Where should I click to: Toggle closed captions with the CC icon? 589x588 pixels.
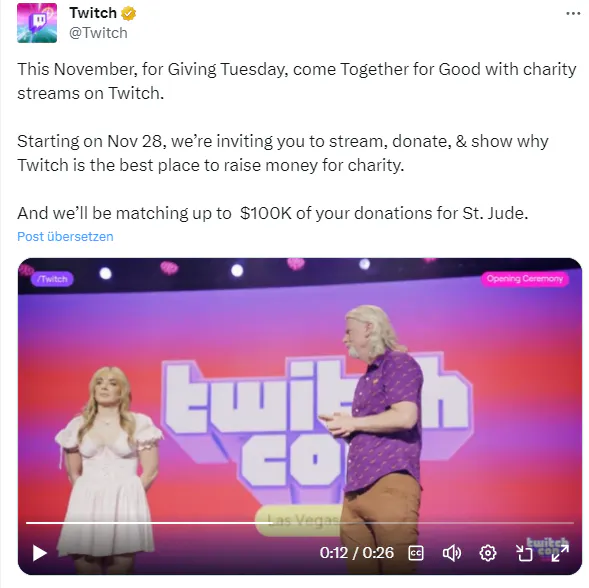[x=416, y=553]
